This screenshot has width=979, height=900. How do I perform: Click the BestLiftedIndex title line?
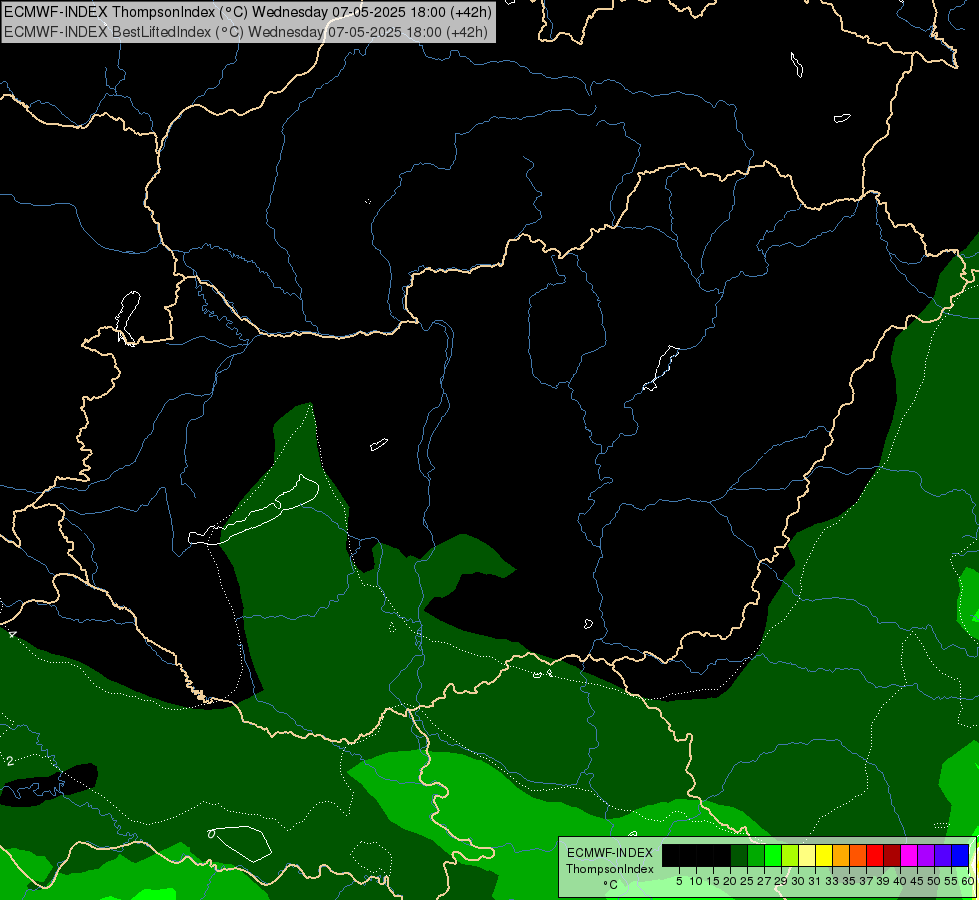coord(246,31)
